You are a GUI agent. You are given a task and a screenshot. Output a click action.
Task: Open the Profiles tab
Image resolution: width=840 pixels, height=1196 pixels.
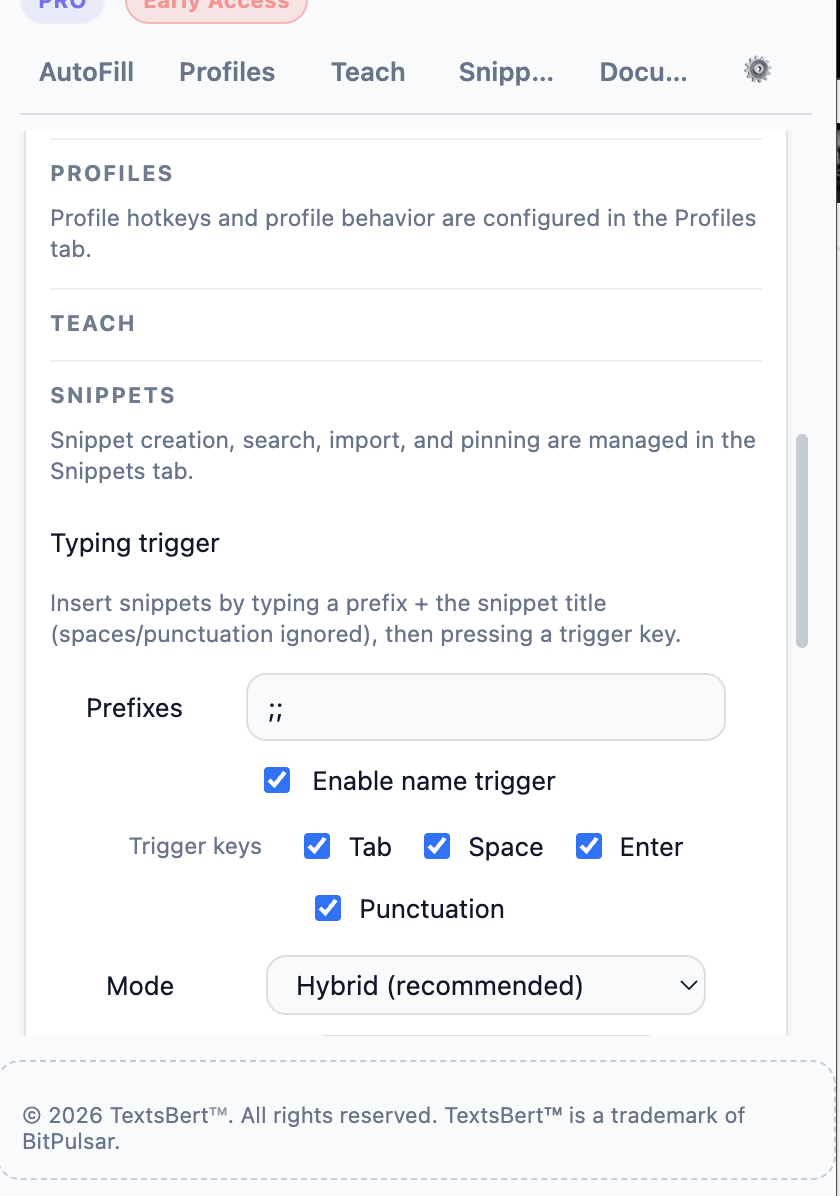pos(227,71)
